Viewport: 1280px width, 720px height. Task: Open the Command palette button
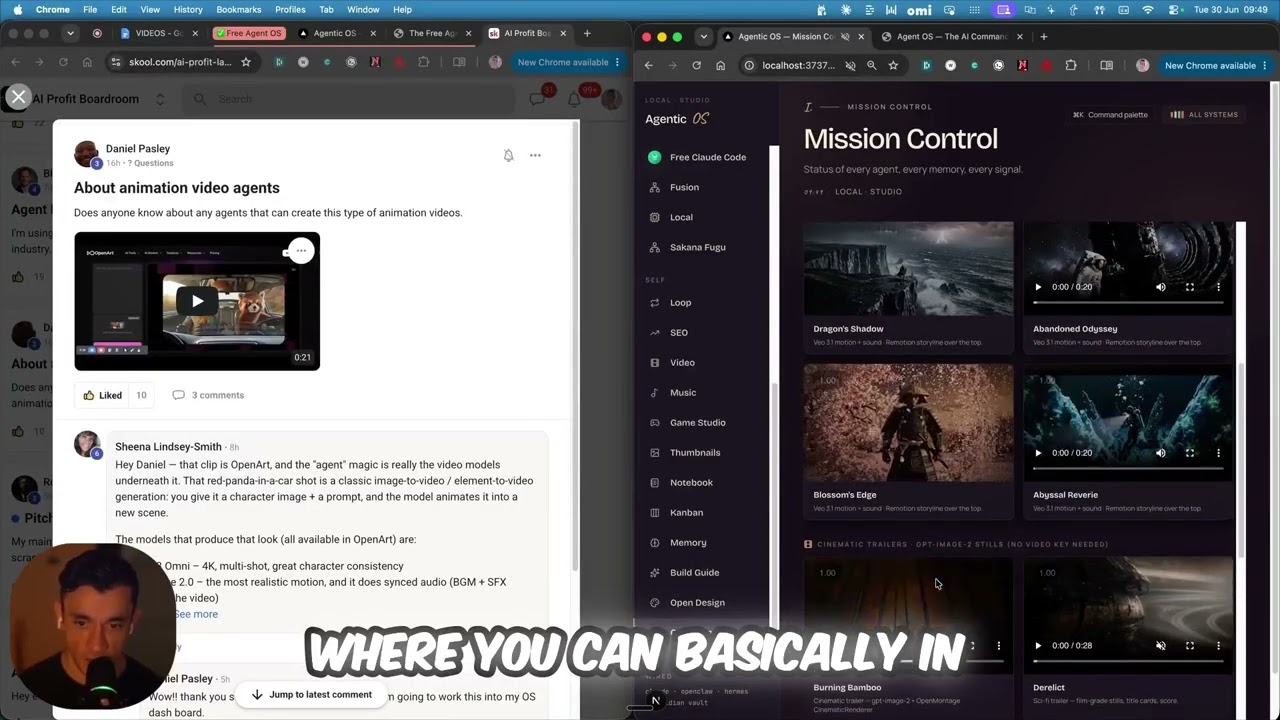pos(1110,115)
